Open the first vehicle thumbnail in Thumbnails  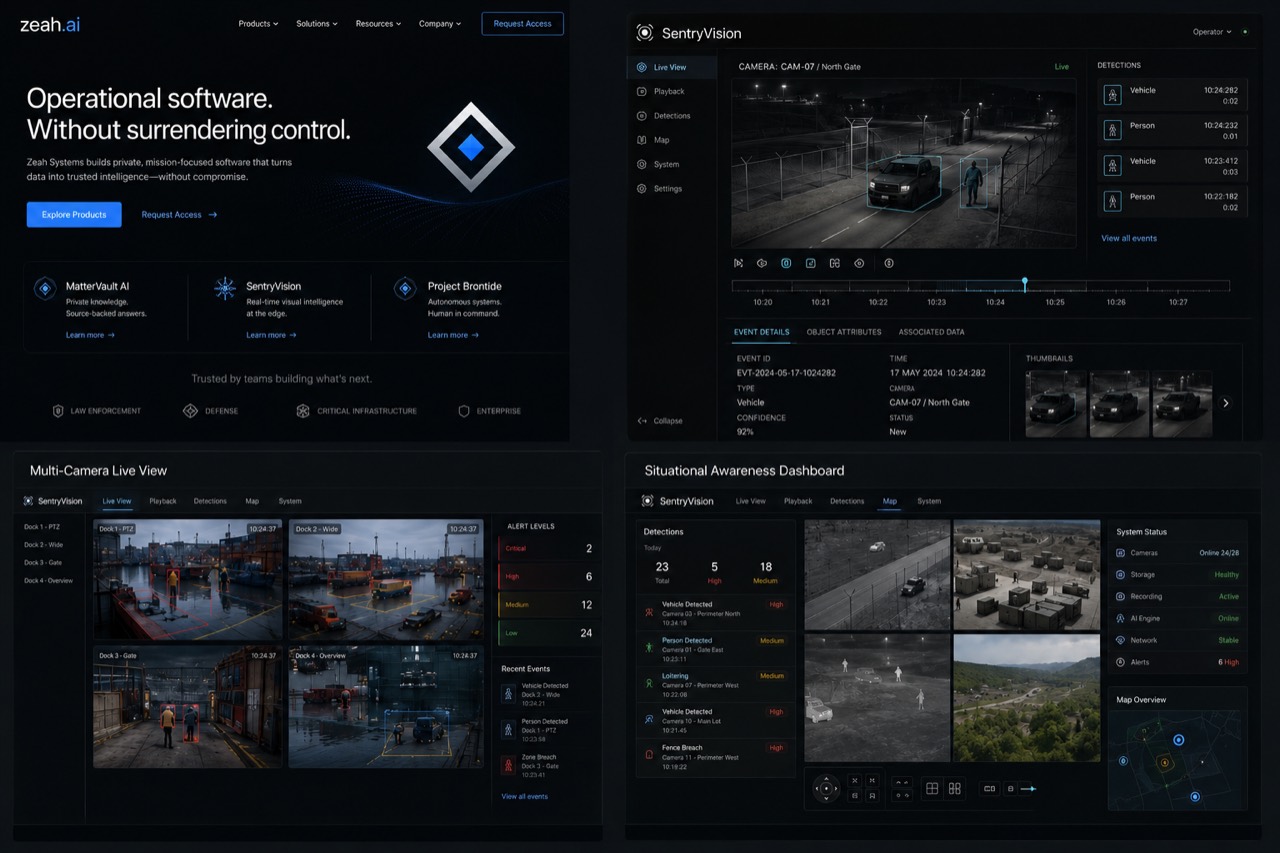click(1056, 403)
